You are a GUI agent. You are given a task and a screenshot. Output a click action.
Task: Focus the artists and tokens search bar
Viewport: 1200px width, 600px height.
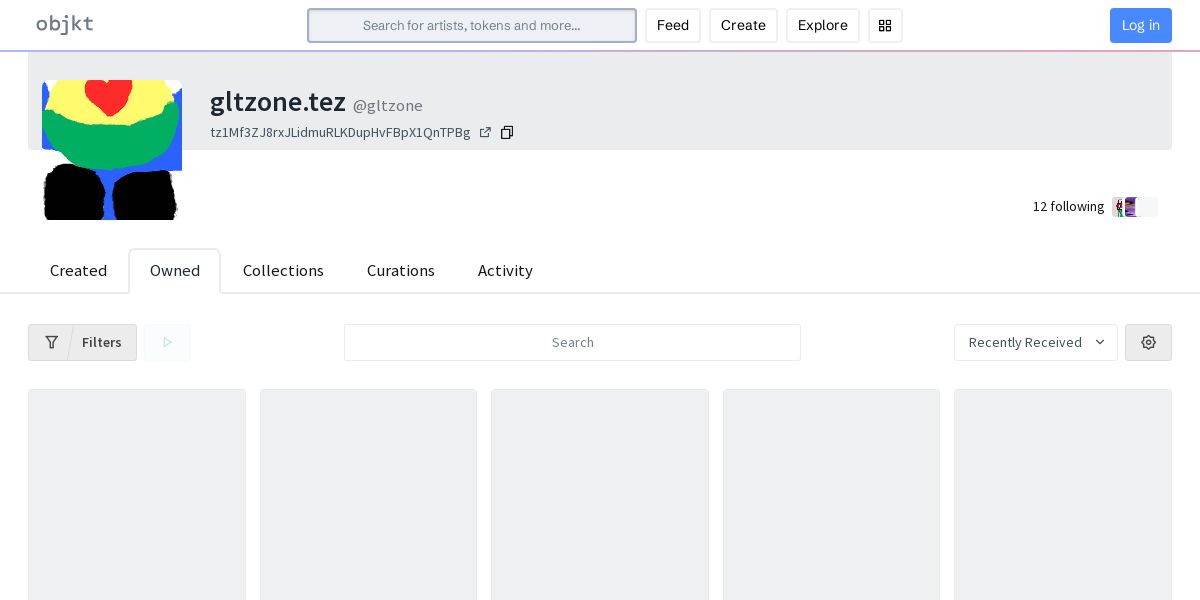[x=471, y=26]
